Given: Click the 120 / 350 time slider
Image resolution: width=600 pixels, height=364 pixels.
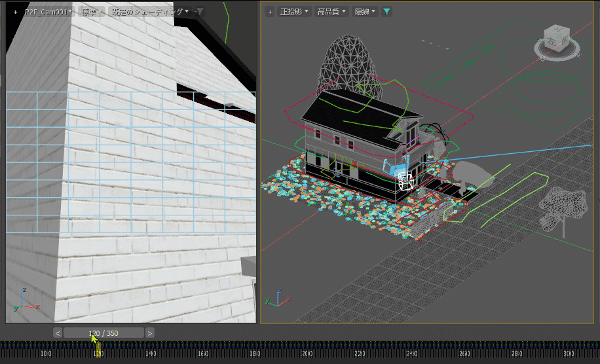Looking at the screenshot, I should pyautogui.click(x=104, y=333).
